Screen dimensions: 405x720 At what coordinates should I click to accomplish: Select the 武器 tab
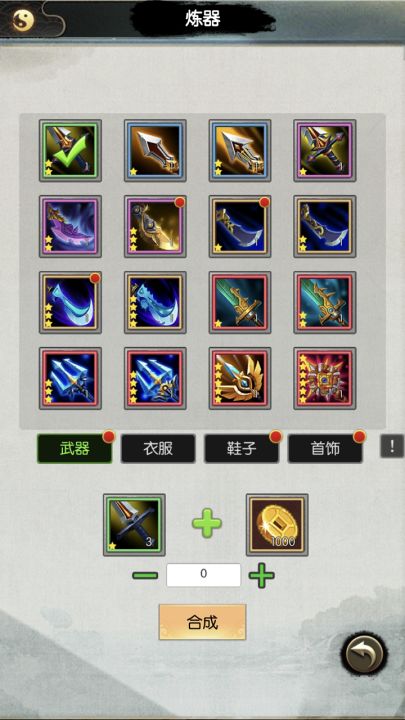click(74, 449)
